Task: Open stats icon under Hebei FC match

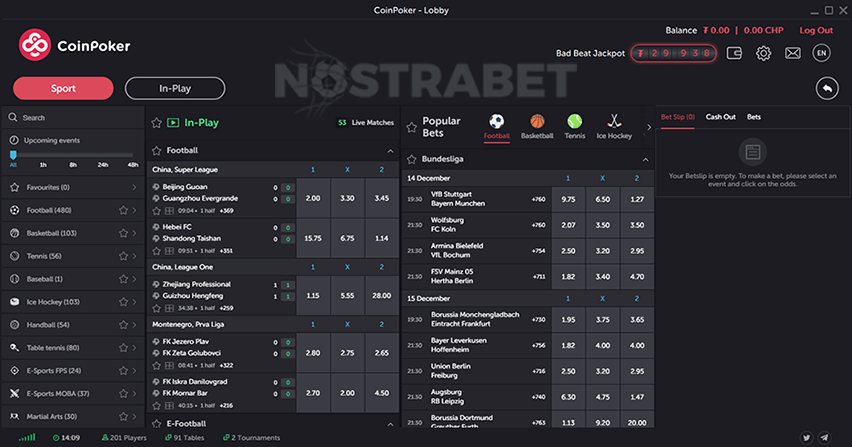Action: pyautogui.click(x=169, y=251)
